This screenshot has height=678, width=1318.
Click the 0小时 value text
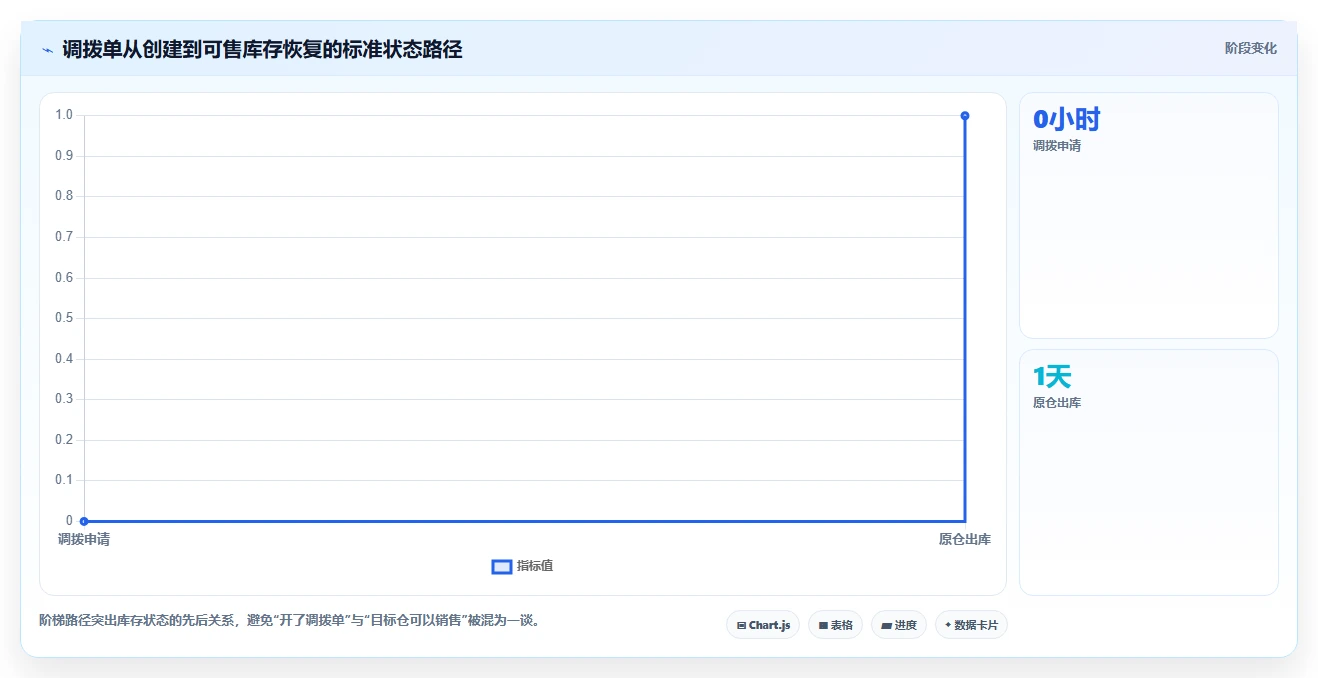(1066, 120)
